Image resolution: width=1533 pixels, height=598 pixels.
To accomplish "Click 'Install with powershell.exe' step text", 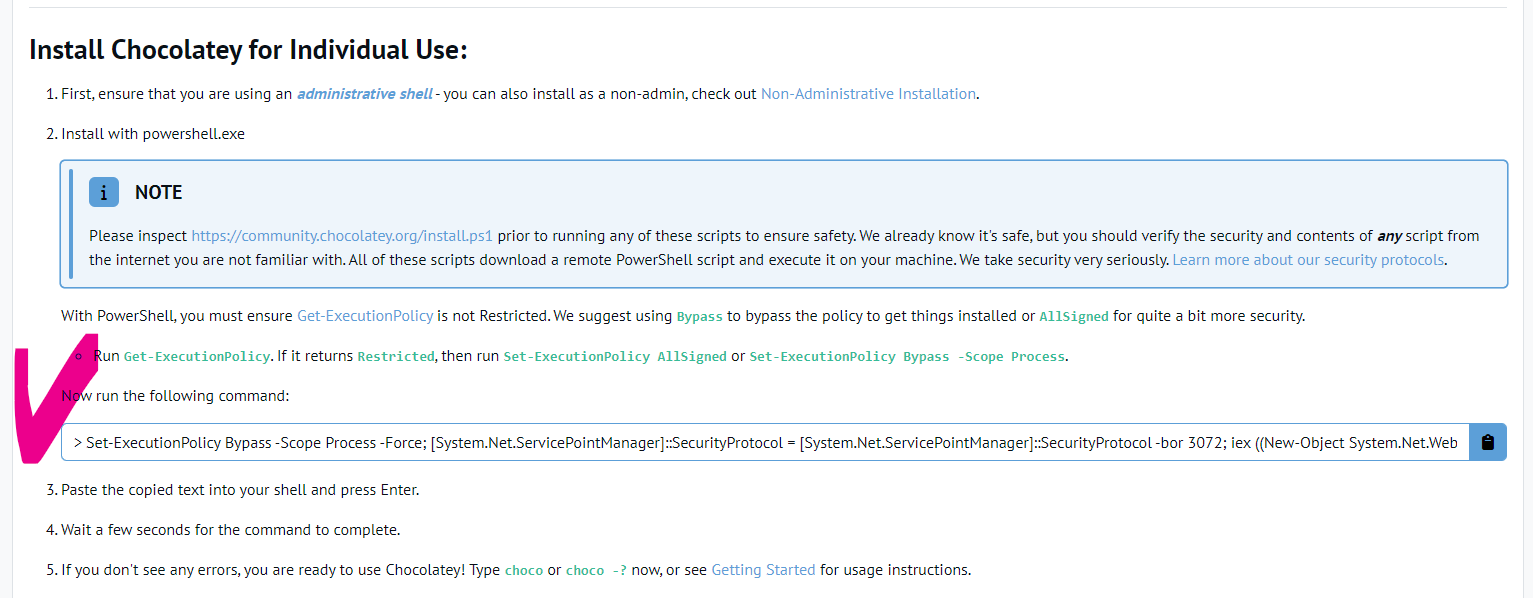I will 153,134.
